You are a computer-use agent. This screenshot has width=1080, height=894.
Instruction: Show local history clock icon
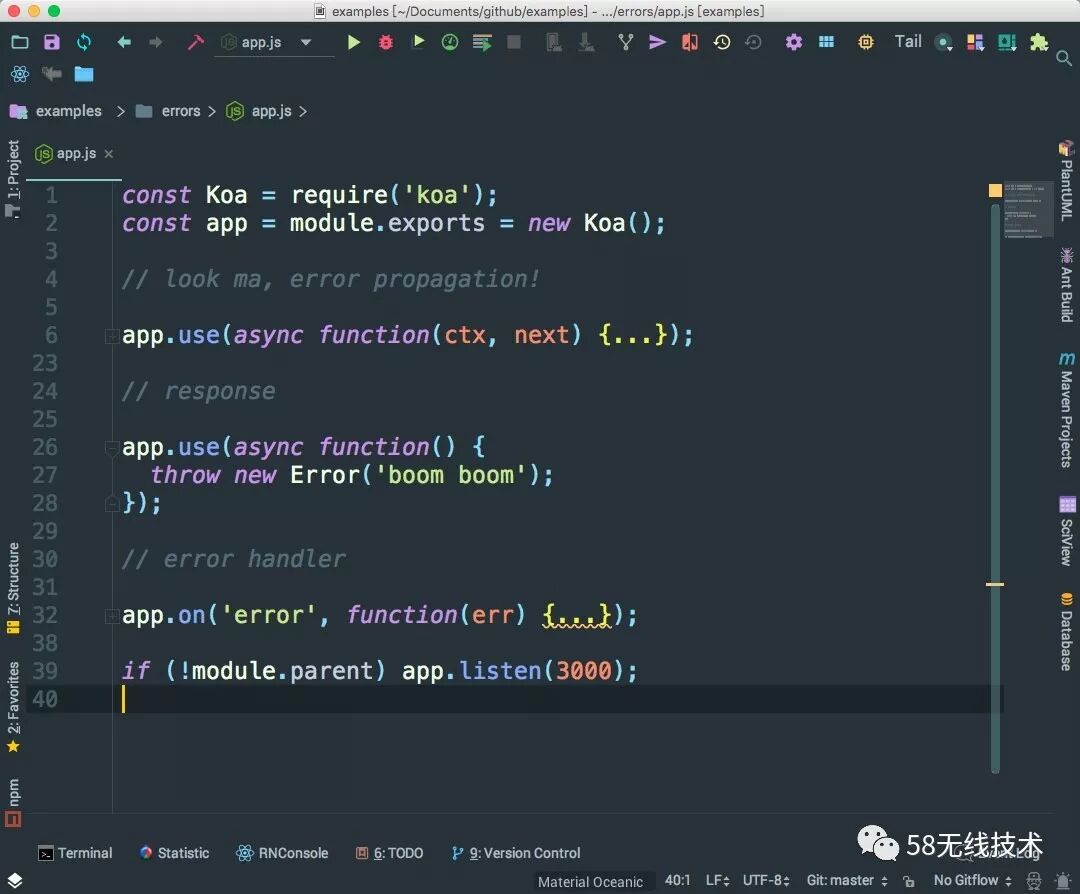(x=721, y=42)
